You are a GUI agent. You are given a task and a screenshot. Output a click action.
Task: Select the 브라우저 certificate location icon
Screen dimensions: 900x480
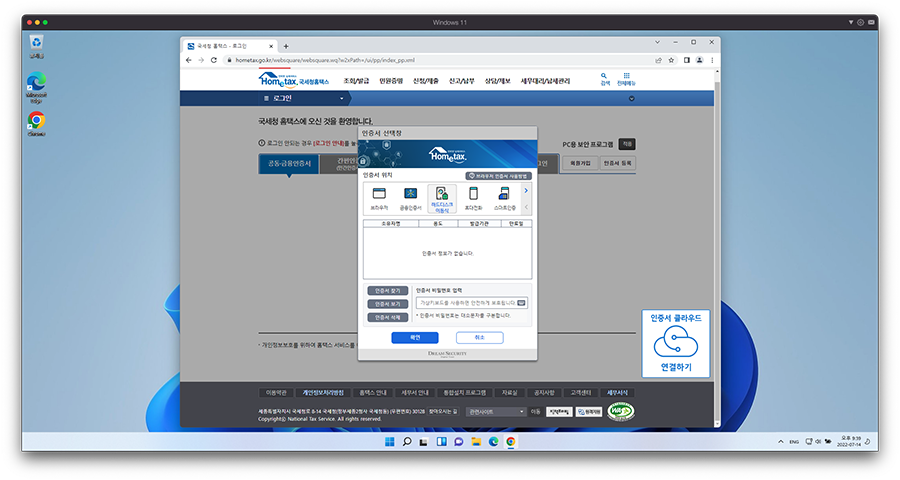379,199
